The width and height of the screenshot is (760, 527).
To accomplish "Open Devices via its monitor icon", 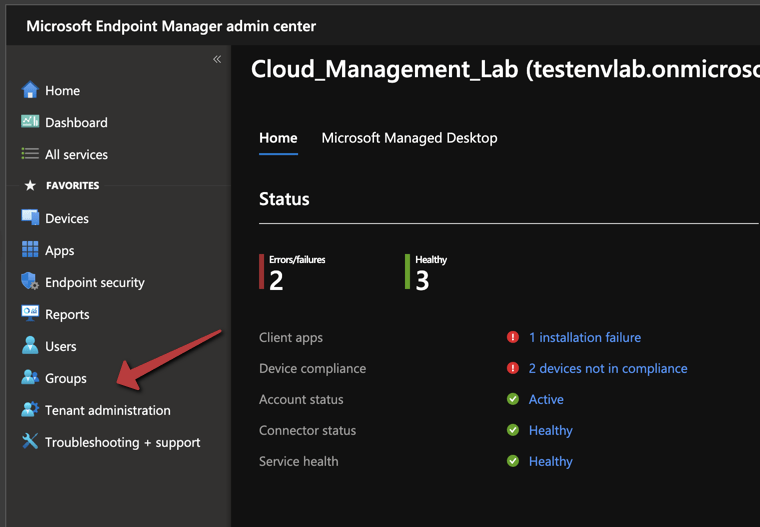I will (x=30, y=218).
